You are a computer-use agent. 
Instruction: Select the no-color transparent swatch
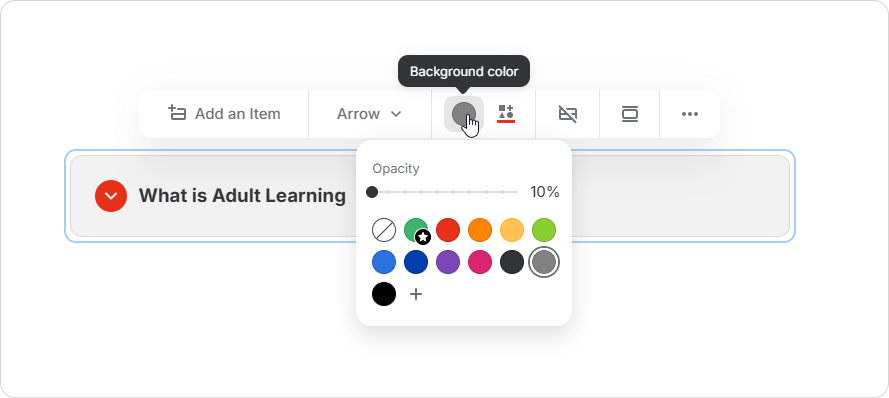(384, 230)
